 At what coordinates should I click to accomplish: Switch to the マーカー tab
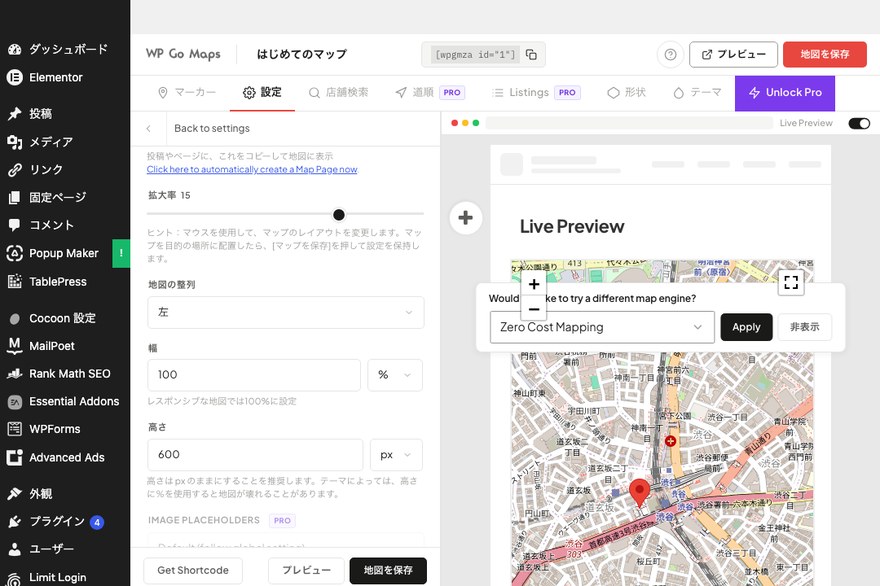pyautogui.click(x=187, y=93)
